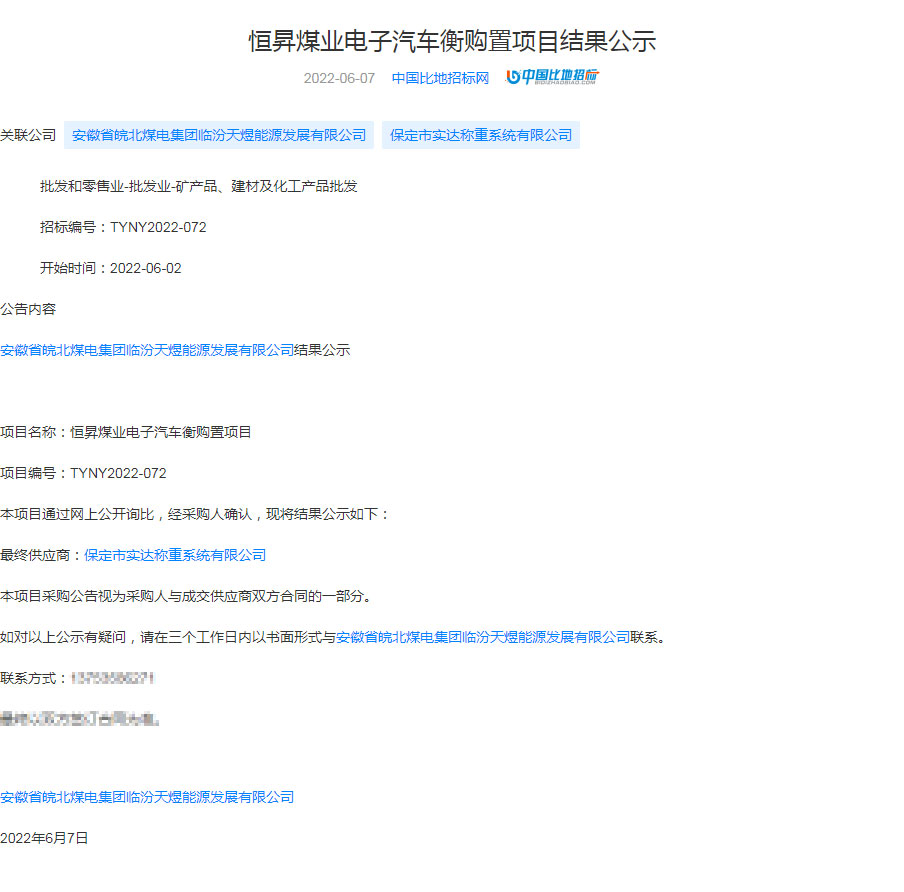This screenshot has height=892, width=904.
Task: Click the 招标编号 TYNY2022-072 line
Action: click(123, 227)
